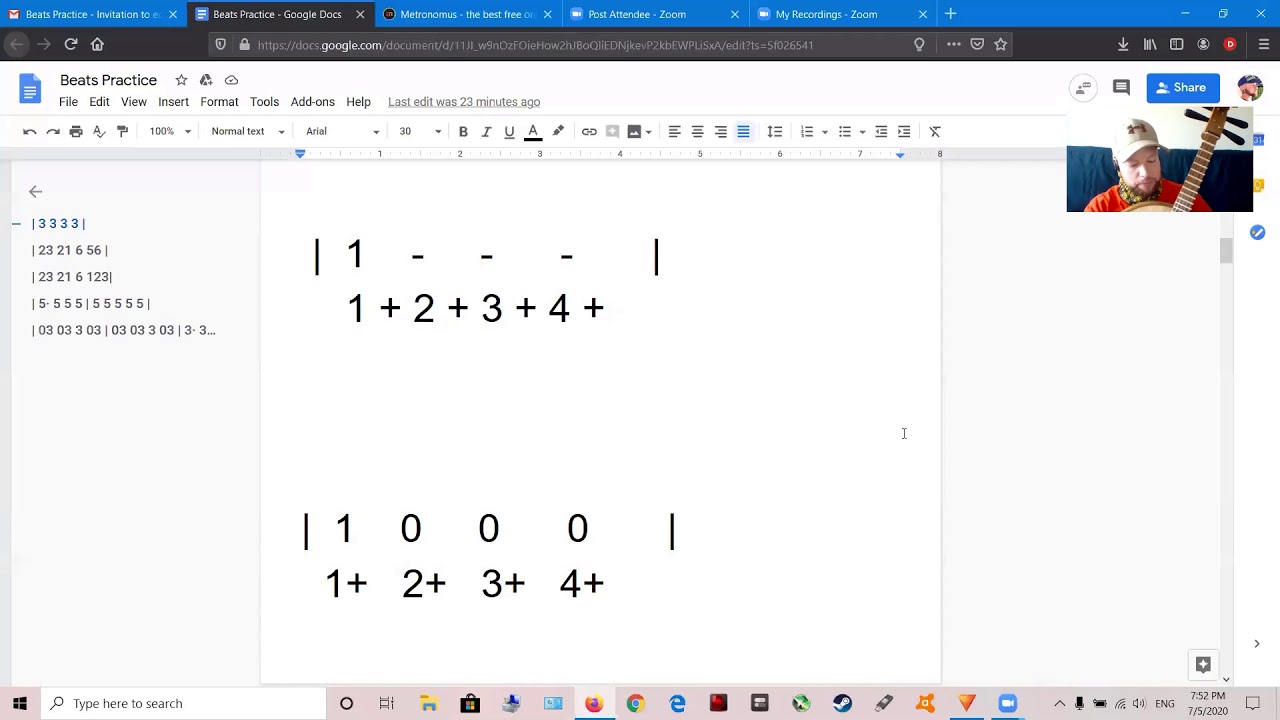Viewport: 1280px width, 720px height.
Task: Open the Insert menu
Action: tap(173, 102)
